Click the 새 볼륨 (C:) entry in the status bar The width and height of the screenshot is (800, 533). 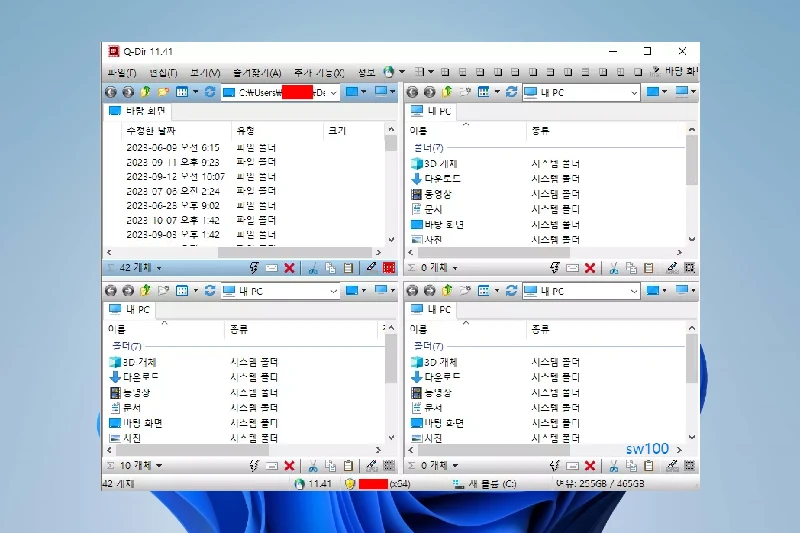pyautogui.click(x=484, y=484)
